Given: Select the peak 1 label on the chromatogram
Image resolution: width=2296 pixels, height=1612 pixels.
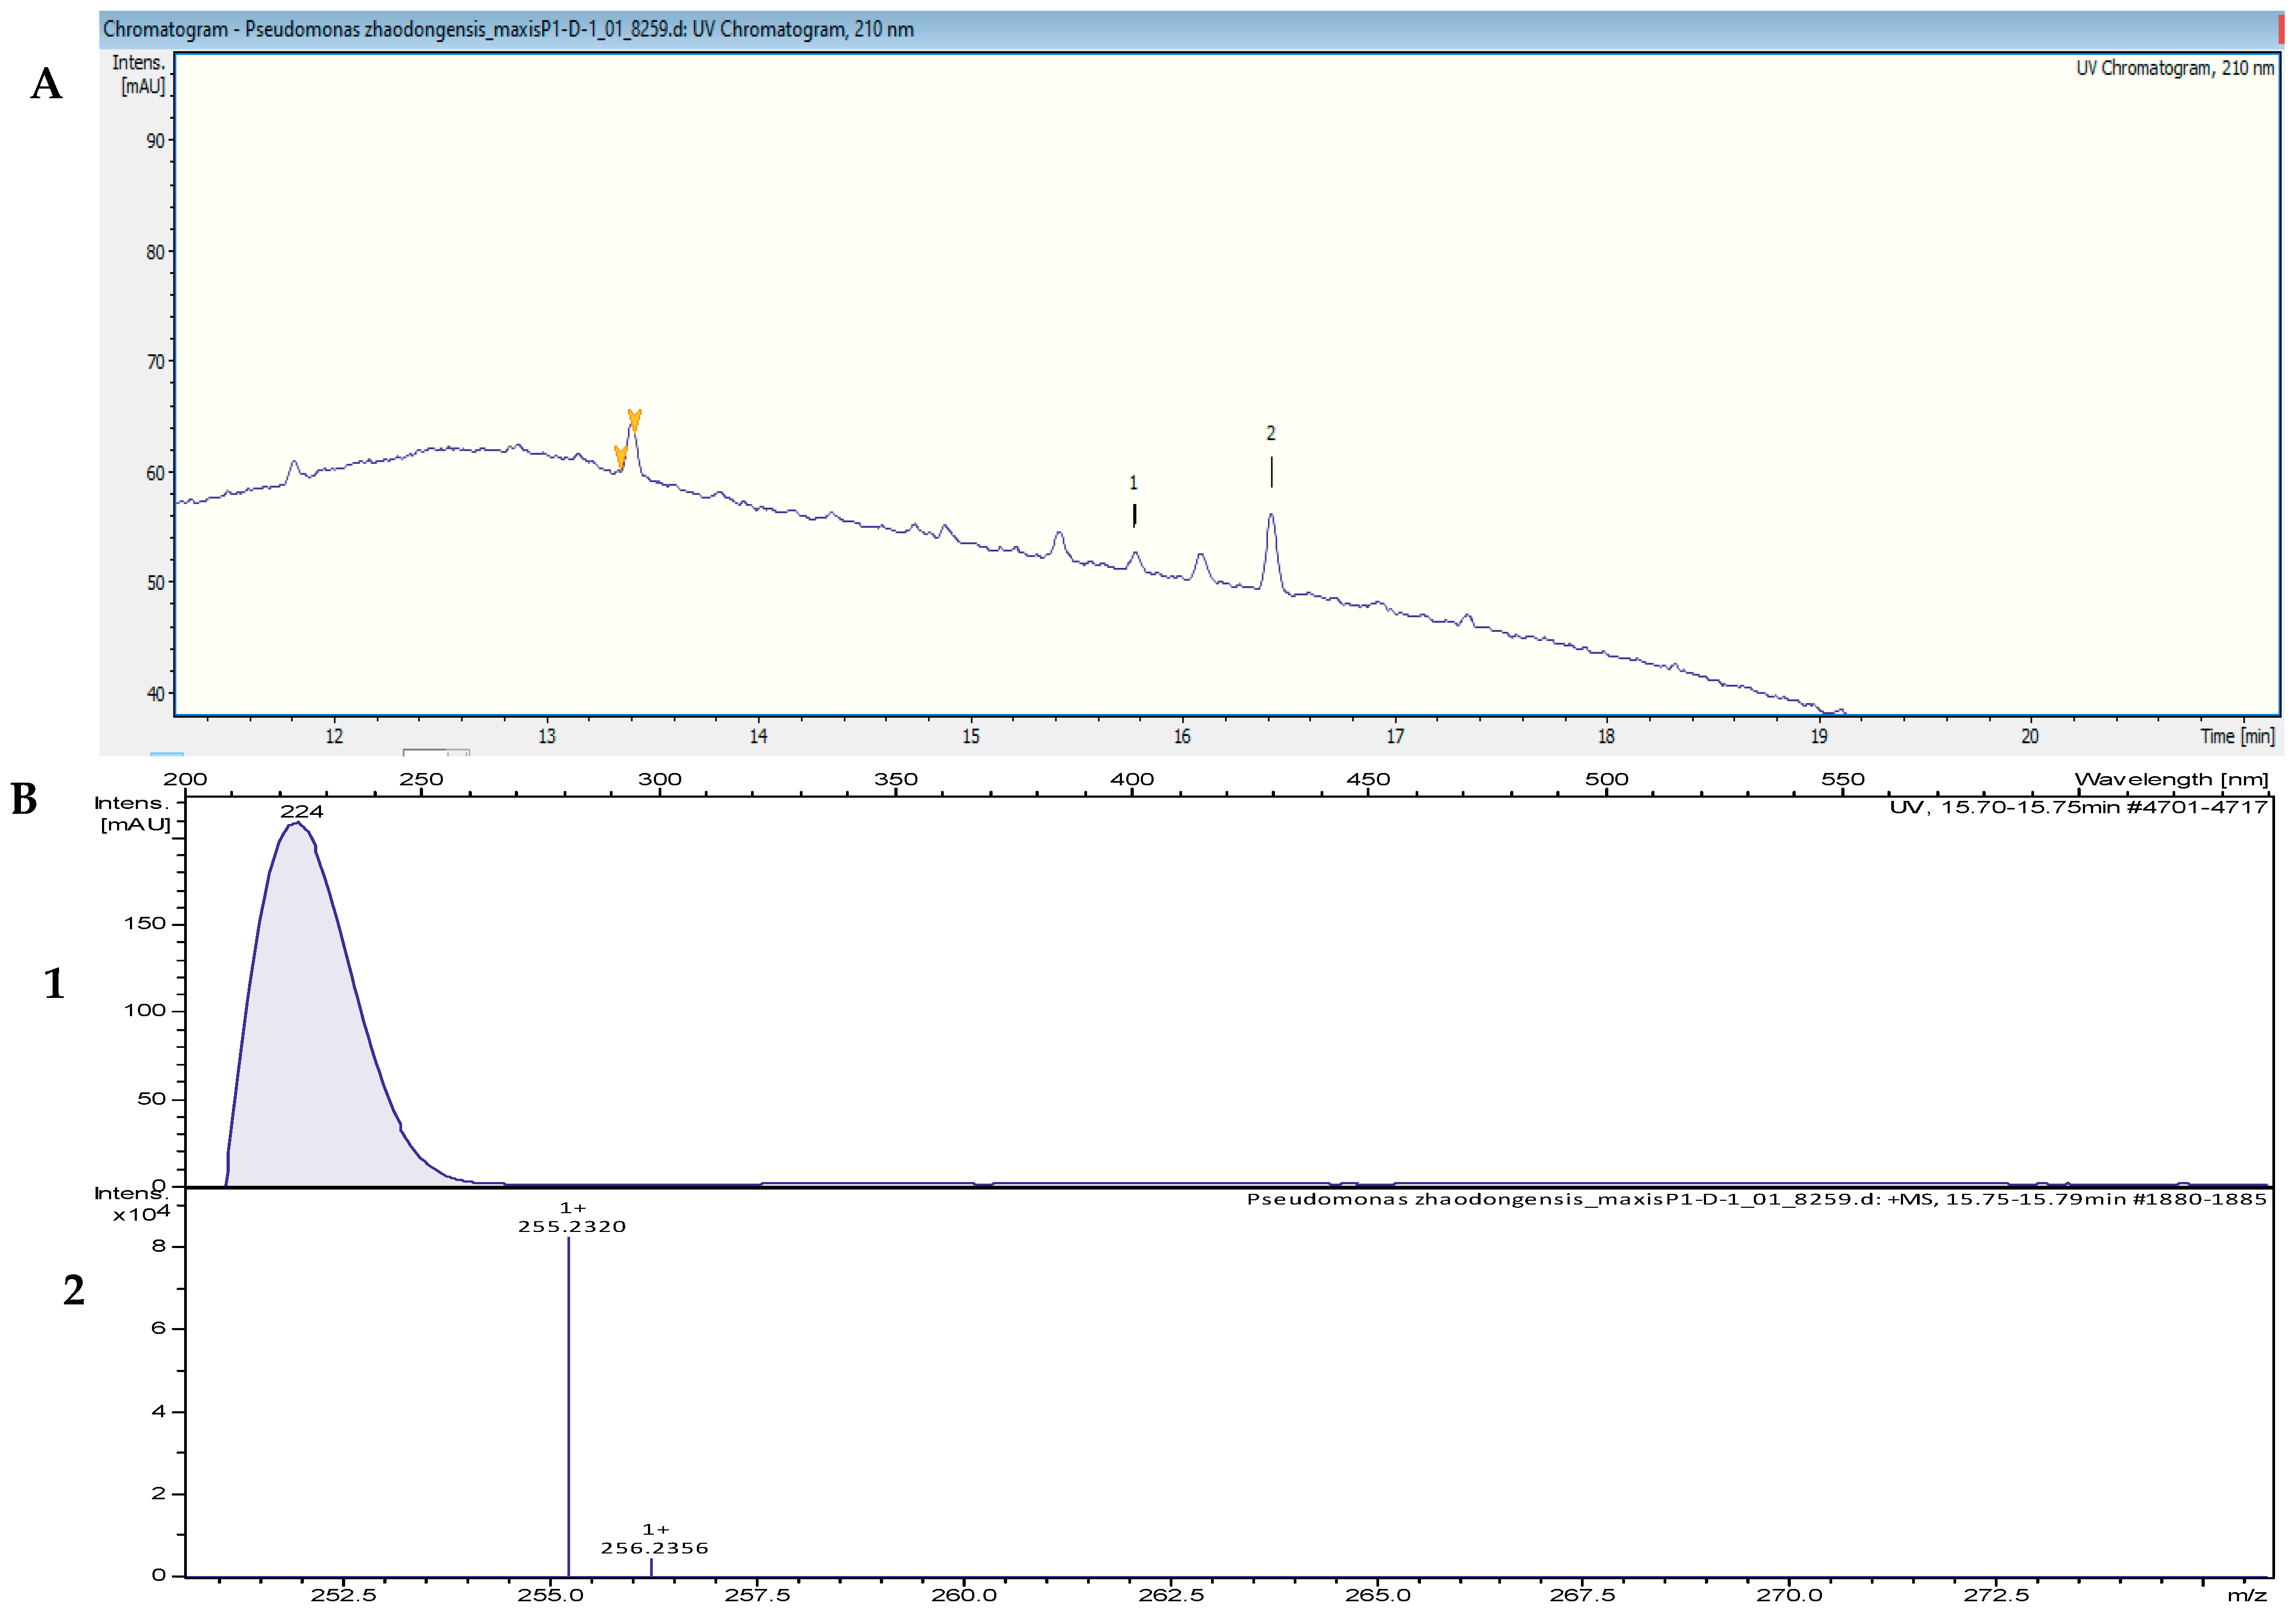Looking at the screenshot, I should coord(1133,483).
